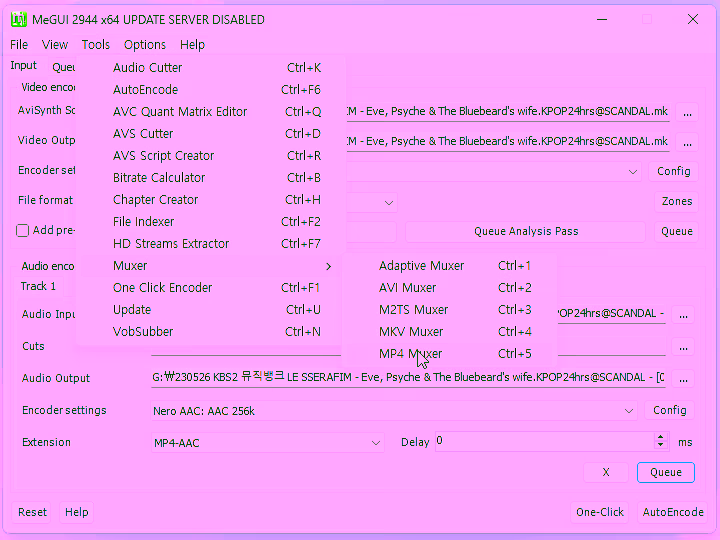The width and height of the screenshot is (720, 540).
Task: Open the Options menu
Action: pos(145,45)
